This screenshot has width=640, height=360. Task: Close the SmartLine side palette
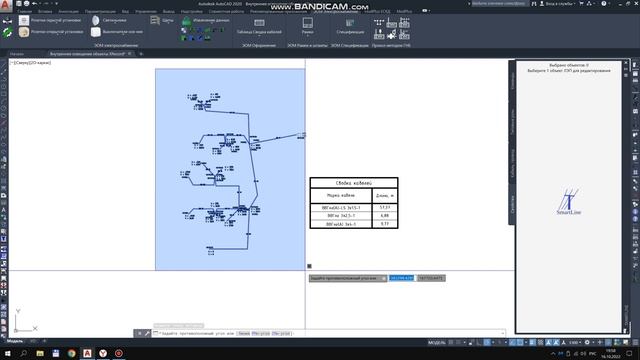(626, 63)
